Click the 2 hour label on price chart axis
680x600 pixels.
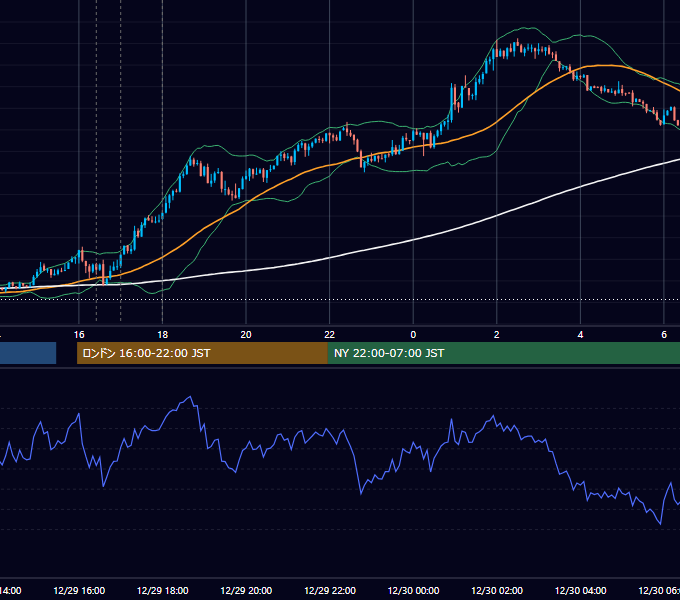[x=497, y=335]
